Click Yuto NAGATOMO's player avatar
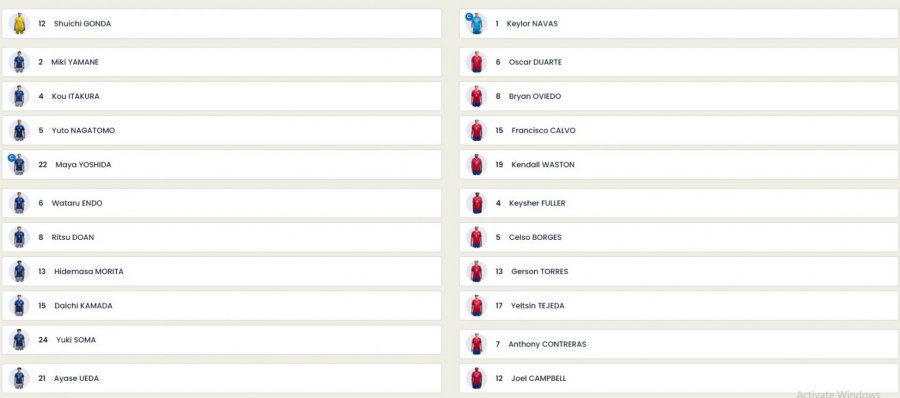This screenshot has width=900, height=398. pos(19,130)
